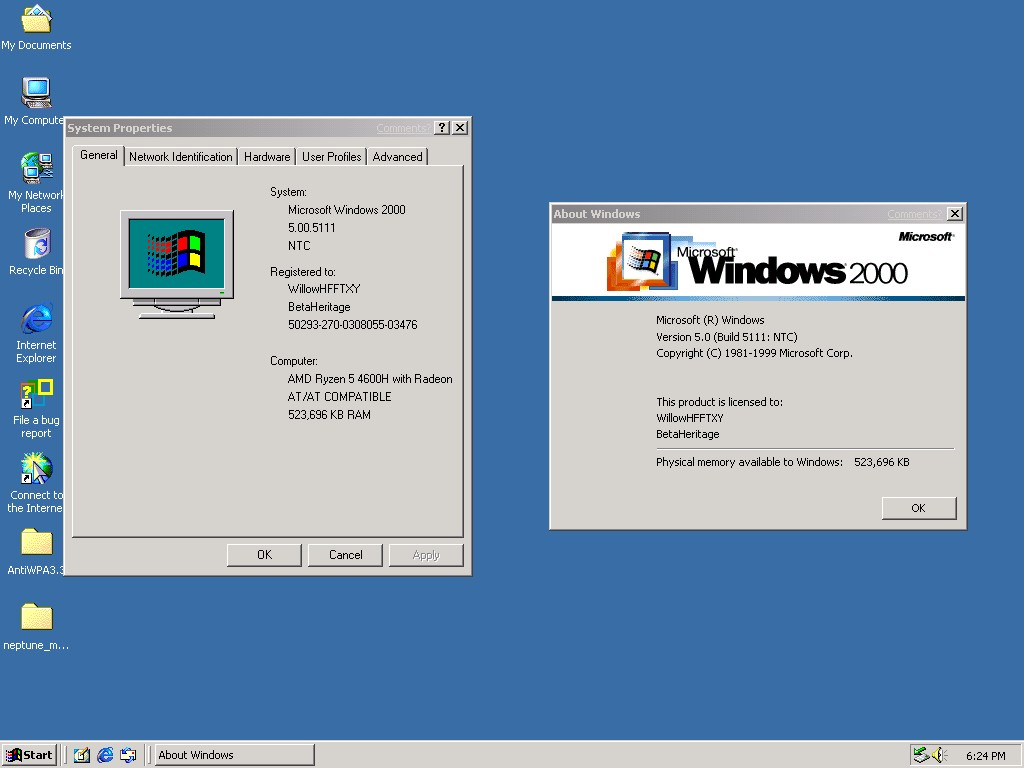Close the System Properties dialog
Viewport: 1024px width, 768px height.
pos(460,128)
